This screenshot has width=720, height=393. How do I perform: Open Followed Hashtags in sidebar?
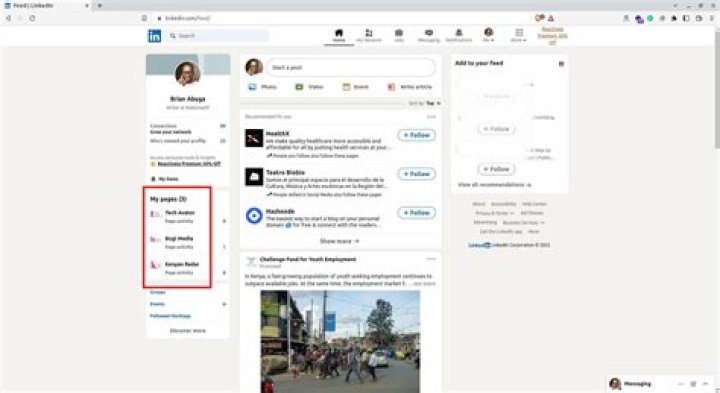(170, 316)
